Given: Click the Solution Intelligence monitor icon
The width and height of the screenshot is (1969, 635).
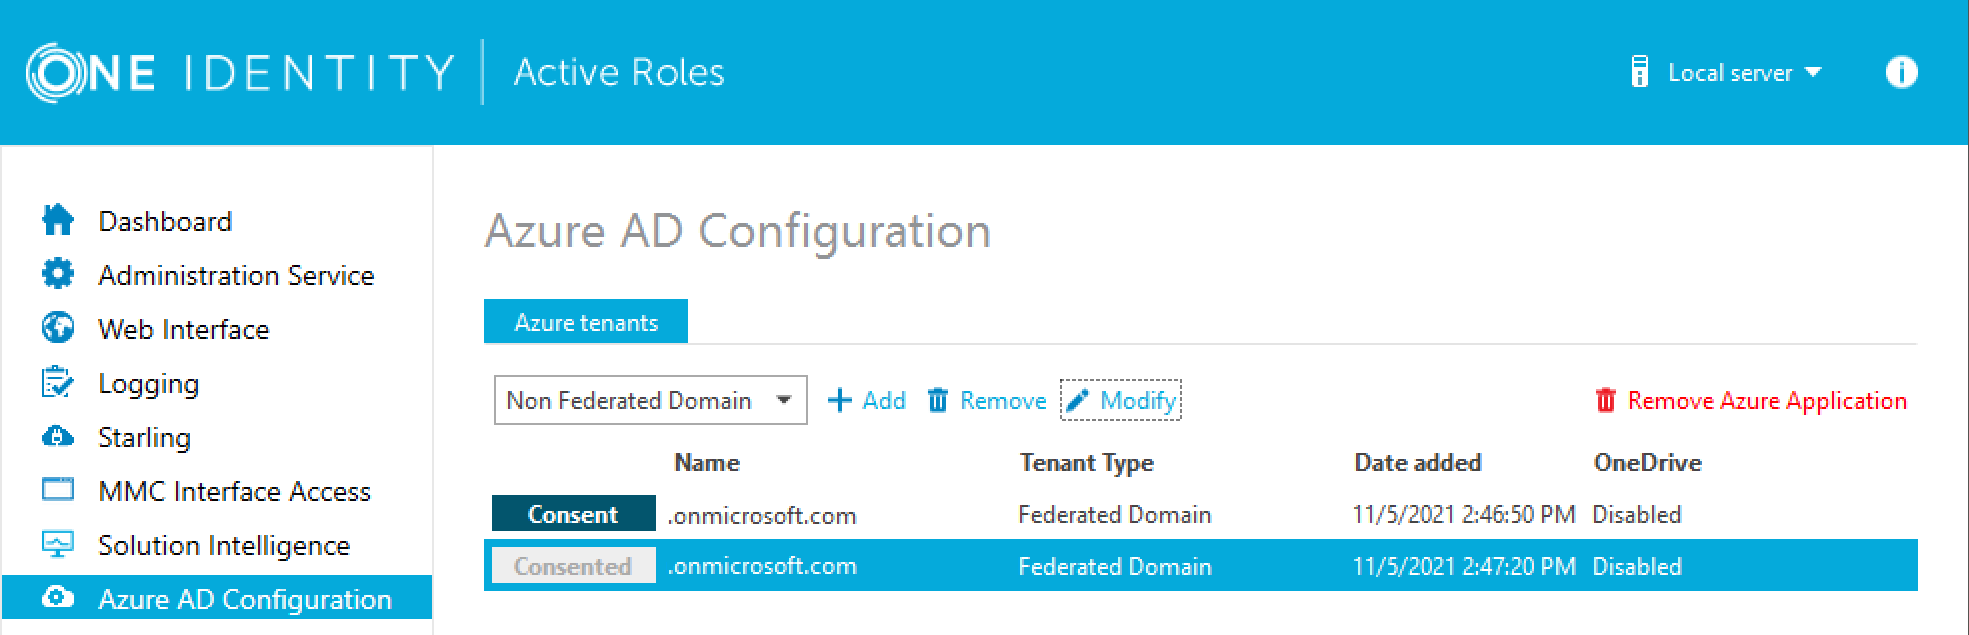Looking at the screenshot, I should pos(58,544).
